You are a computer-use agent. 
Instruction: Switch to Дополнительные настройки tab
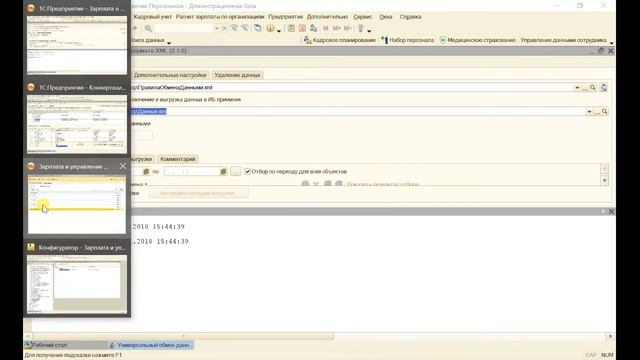(x=170, y=75)
